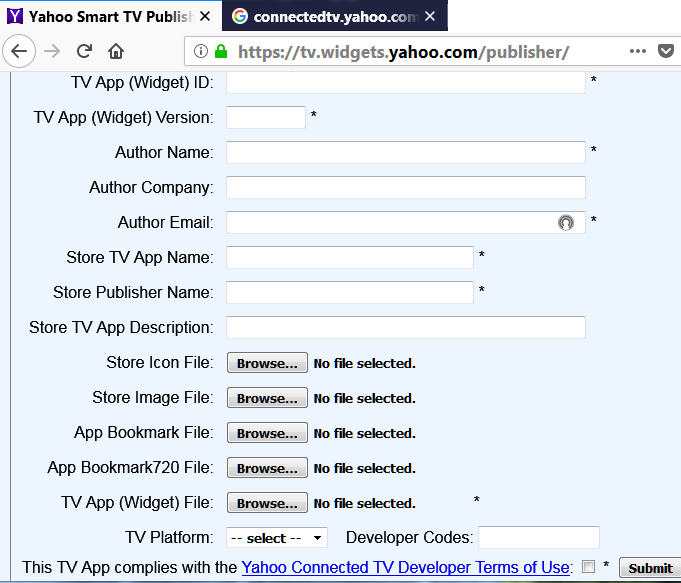Open the page actions three-dot menu

(x=638, y=51)
